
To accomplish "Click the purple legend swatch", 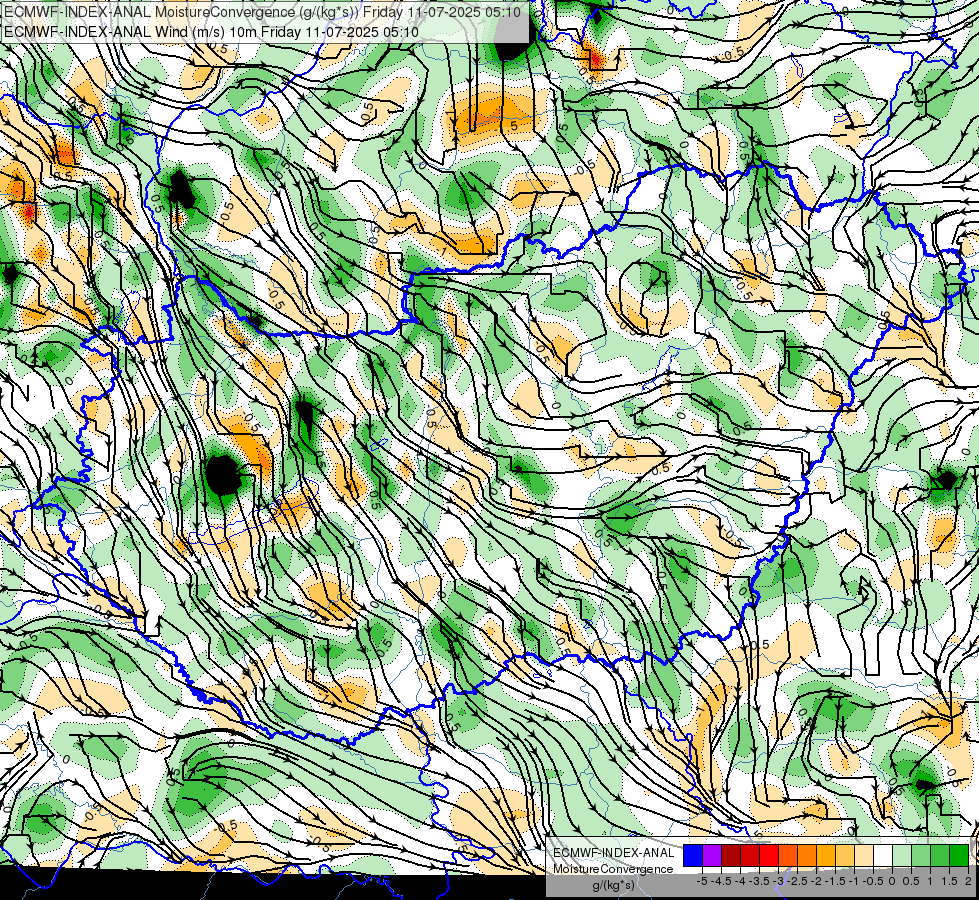I will [712, 855].
